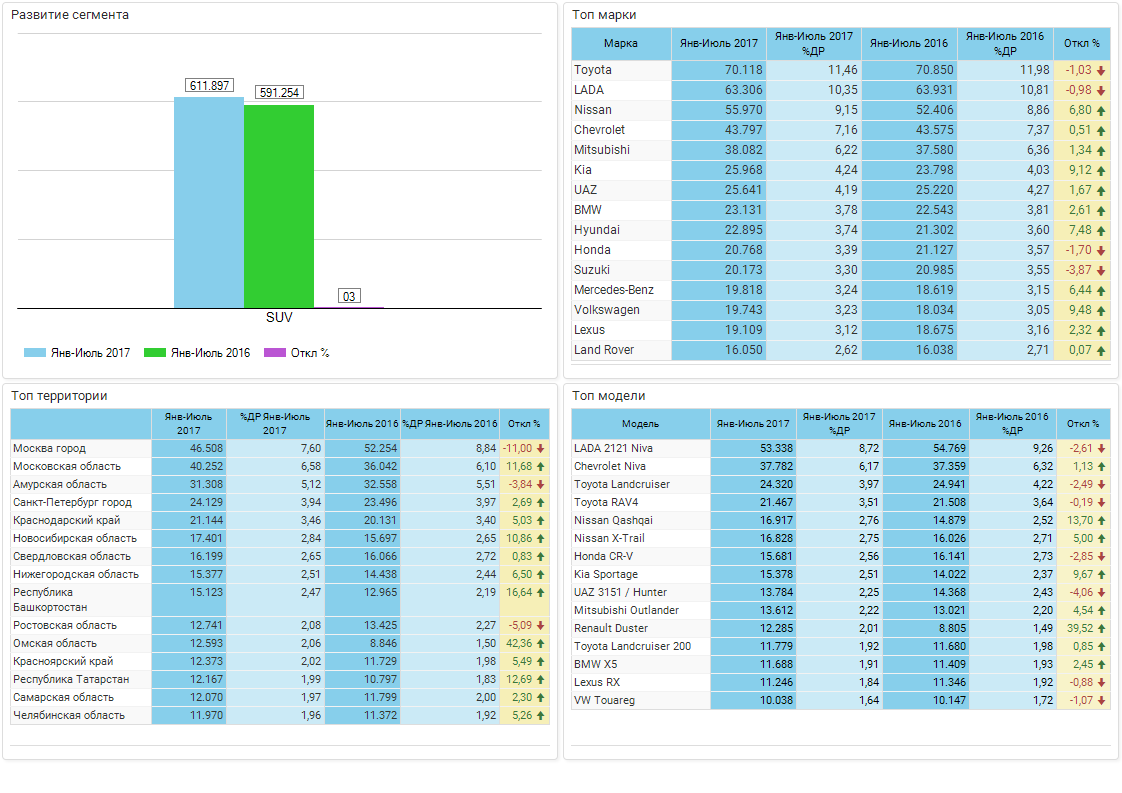Click the Республика Башкортостан territory cell

tap(81, 600)
